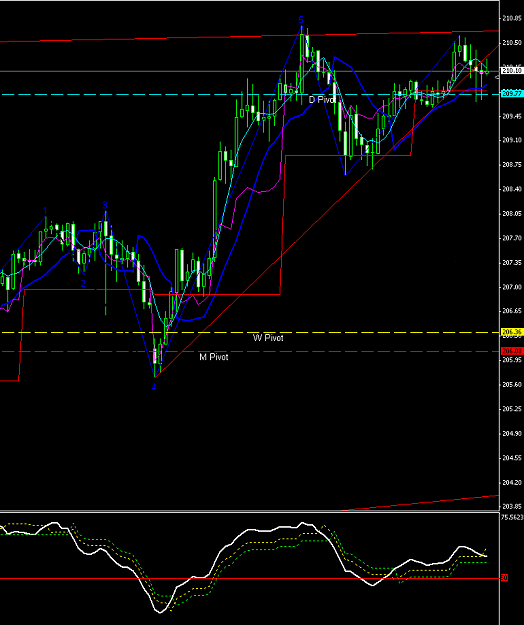Screen dimensions: 524x625
Task: Click the W Pivot text label
Action: click(x=268, y=338)
